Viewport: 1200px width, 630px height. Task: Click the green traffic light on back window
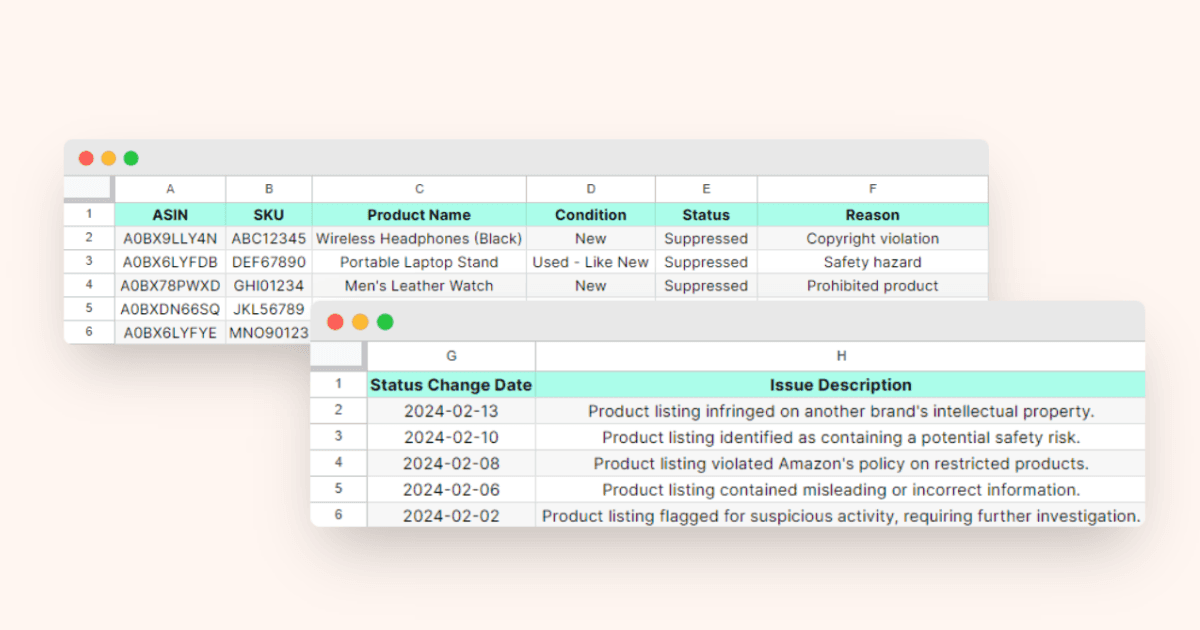click(131, 157)
